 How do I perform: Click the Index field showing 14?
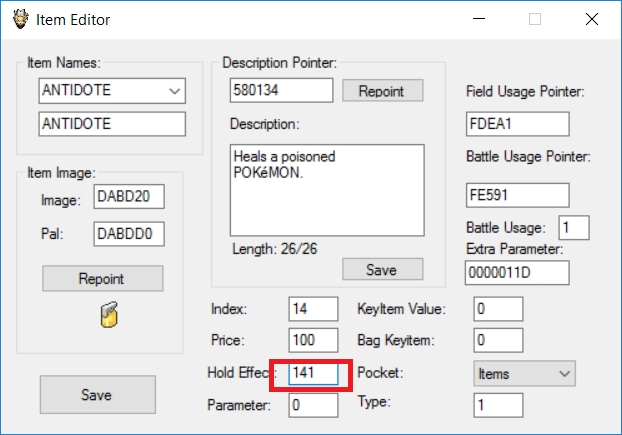coord(313,309)
